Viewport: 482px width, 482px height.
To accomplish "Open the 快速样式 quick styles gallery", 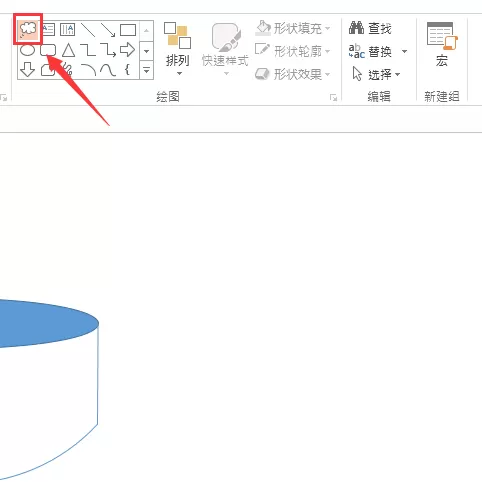I will (225, 49).
